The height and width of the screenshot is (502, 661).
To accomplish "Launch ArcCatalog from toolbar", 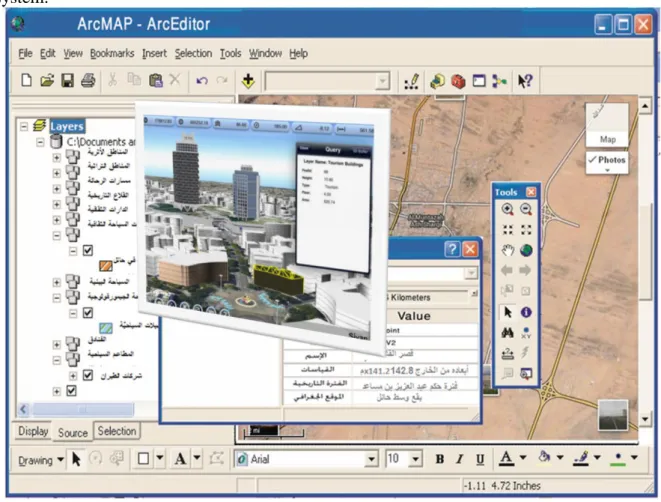I will click(437, 81).
